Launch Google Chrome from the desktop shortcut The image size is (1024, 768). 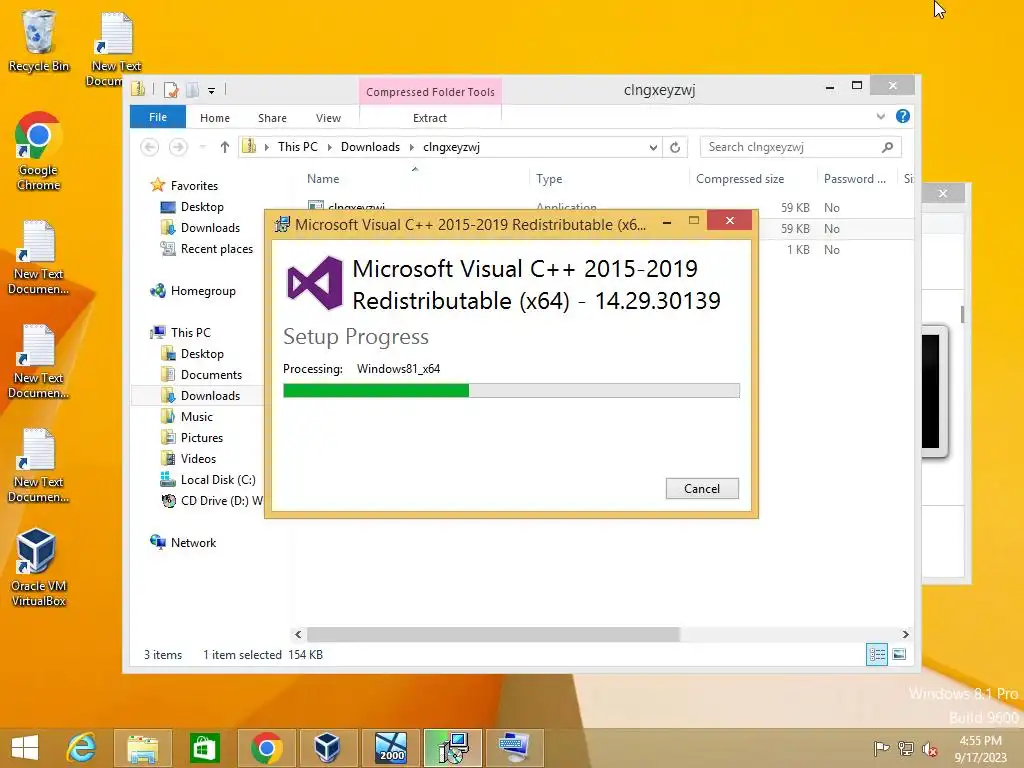38,152
